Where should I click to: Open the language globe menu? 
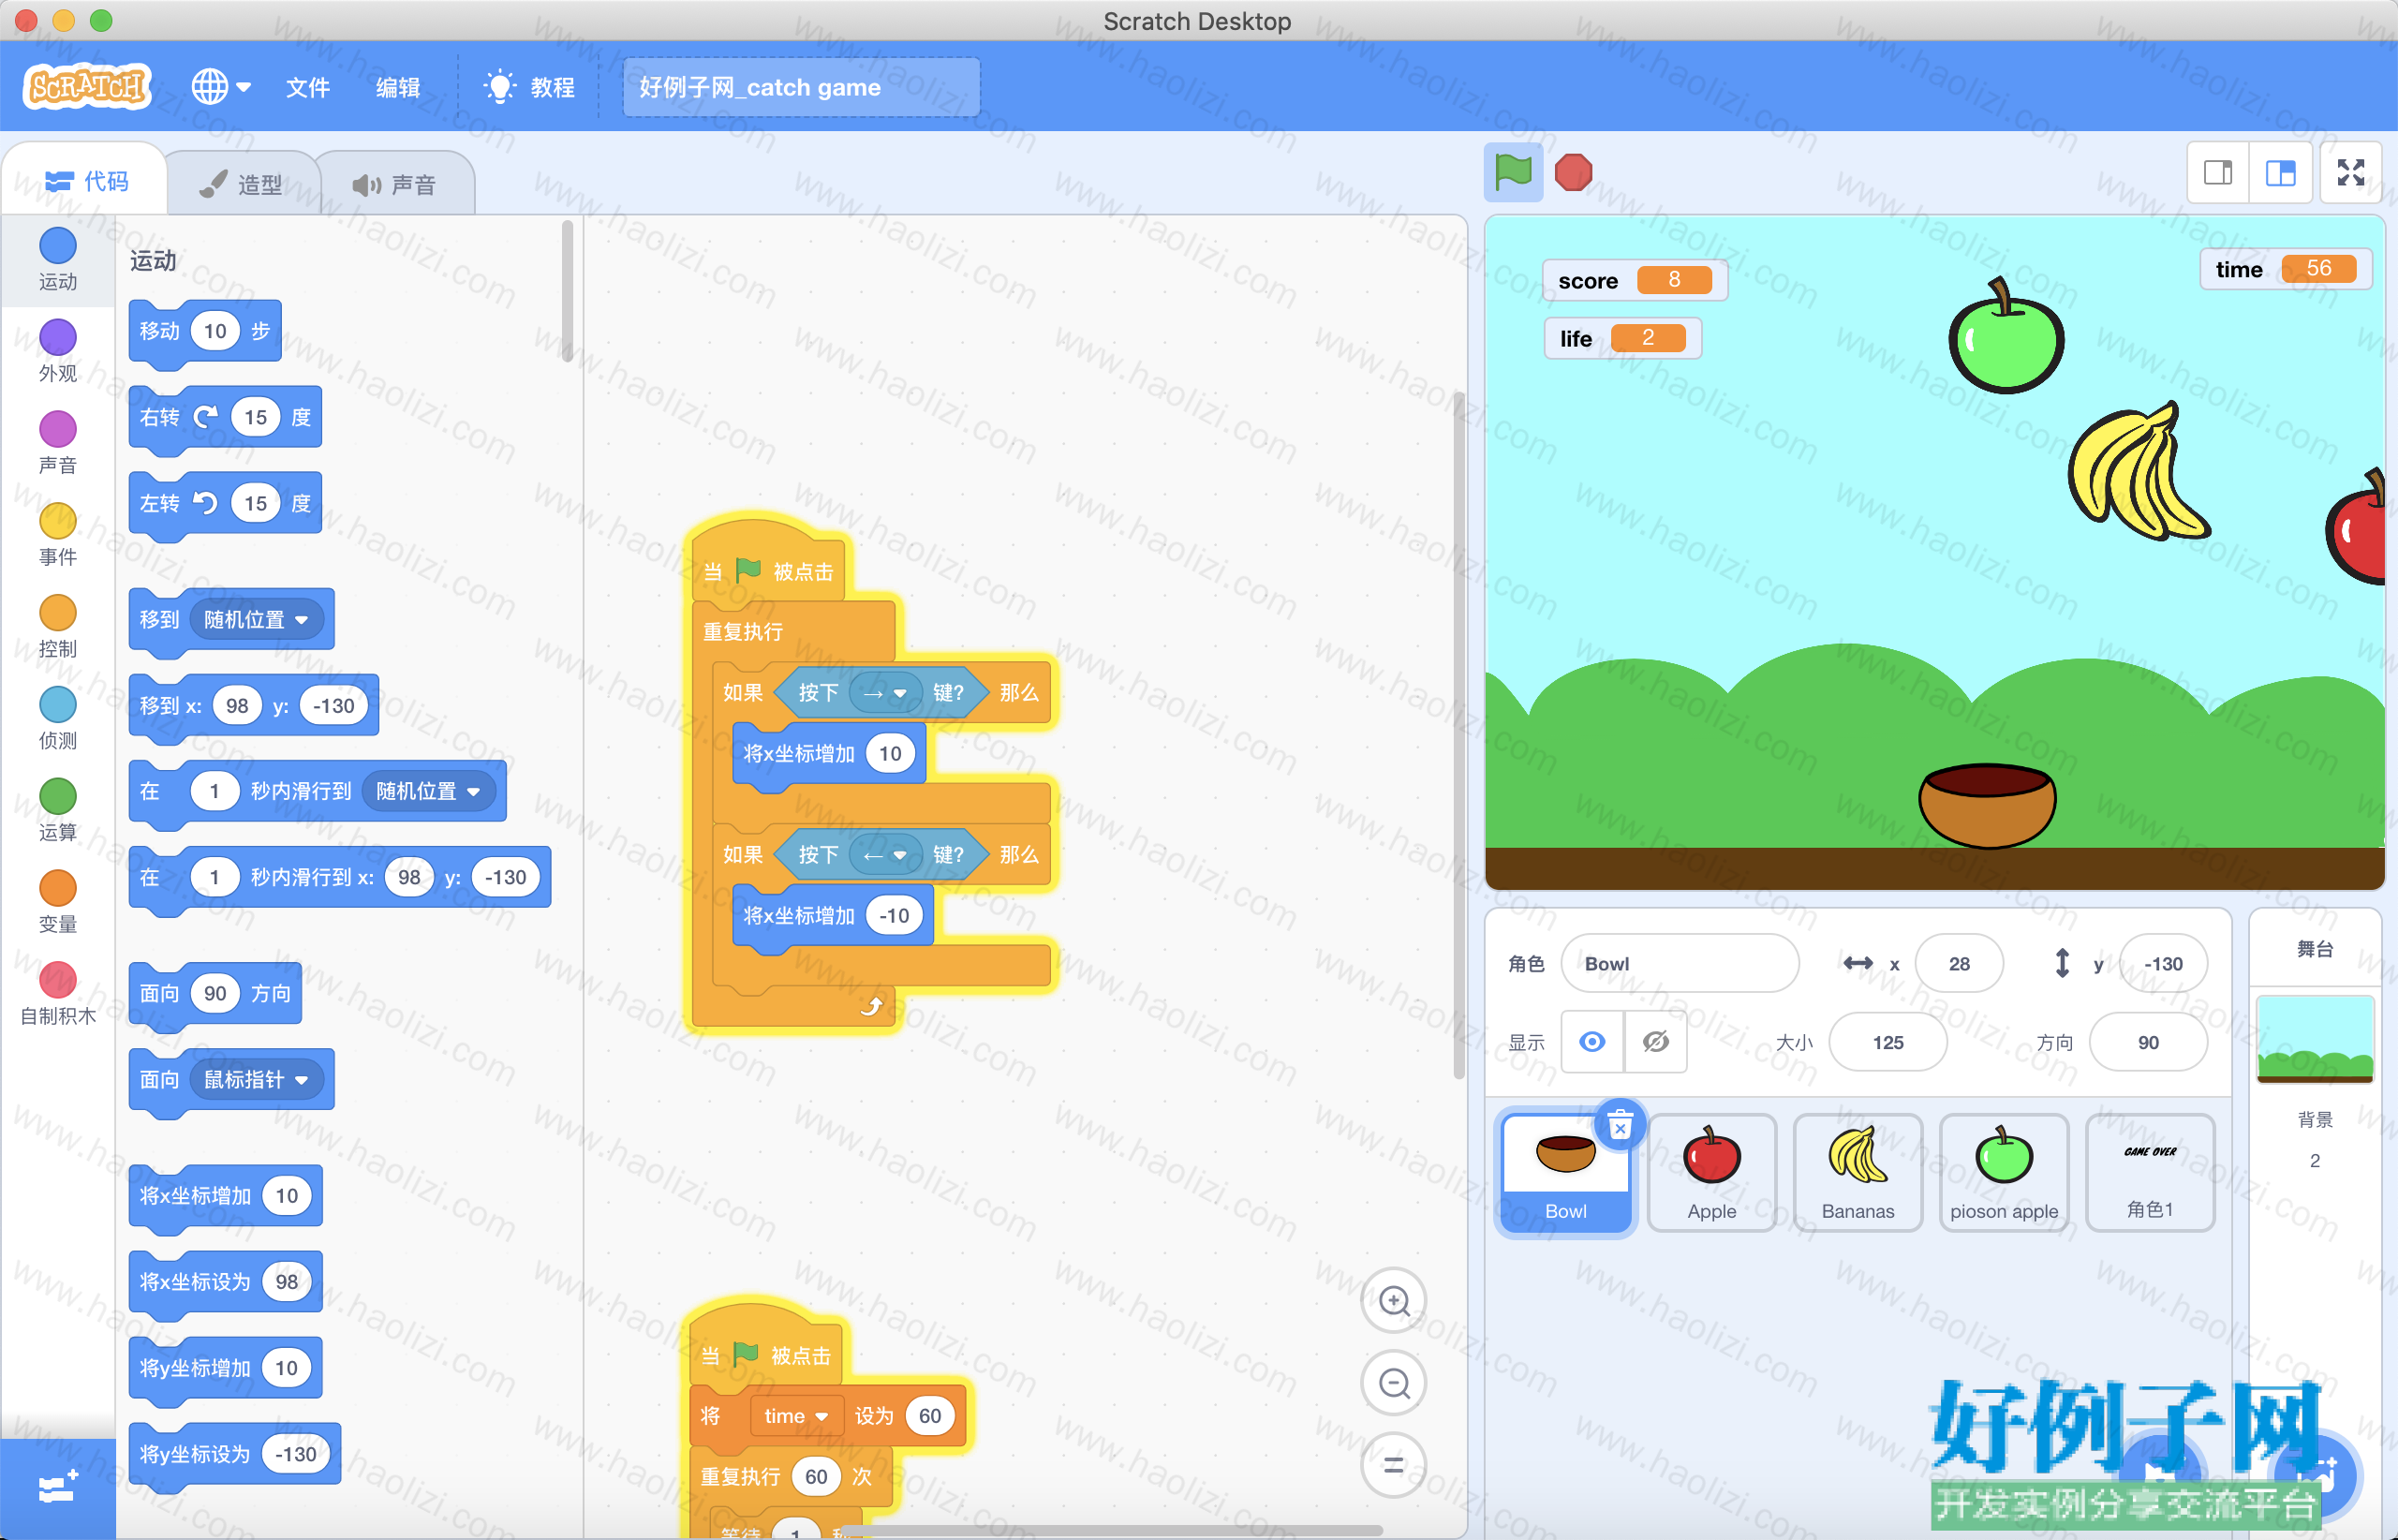point(221,87)
